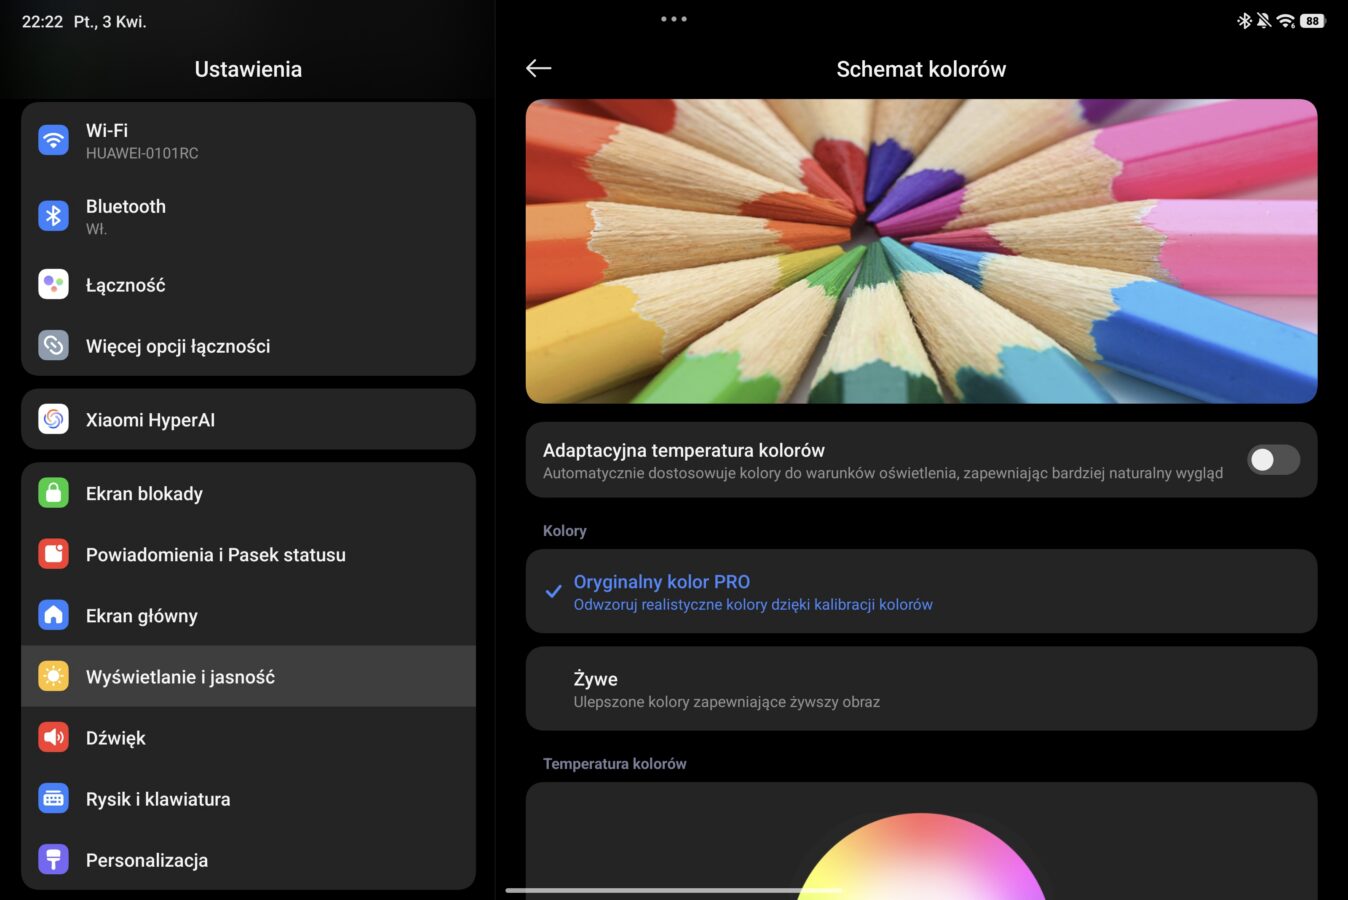Tap the Ekran blokady lock icon
Image resolution: width=1348 pixels, height=900 pixels.
coord(54,493)
